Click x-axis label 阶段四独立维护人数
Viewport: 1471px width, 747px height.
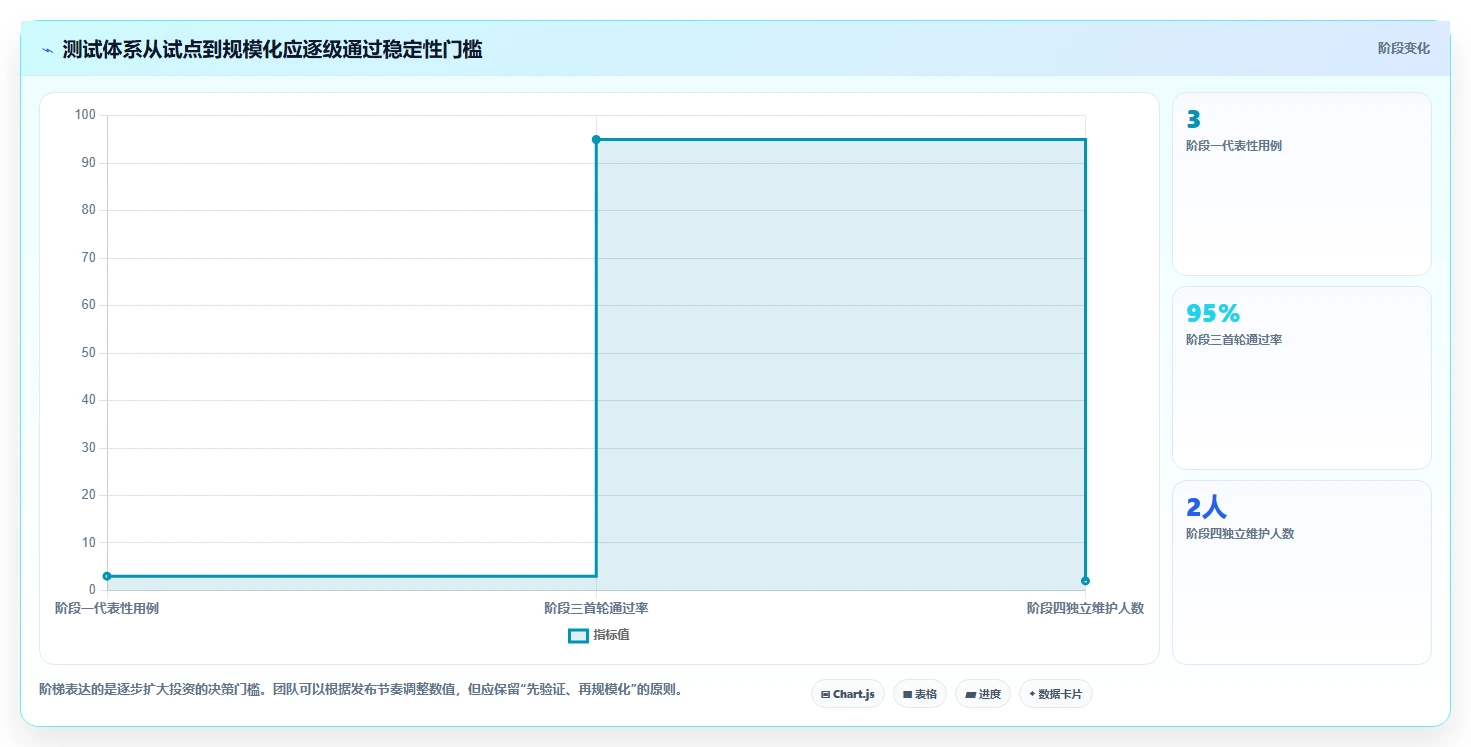point(1085,608)
